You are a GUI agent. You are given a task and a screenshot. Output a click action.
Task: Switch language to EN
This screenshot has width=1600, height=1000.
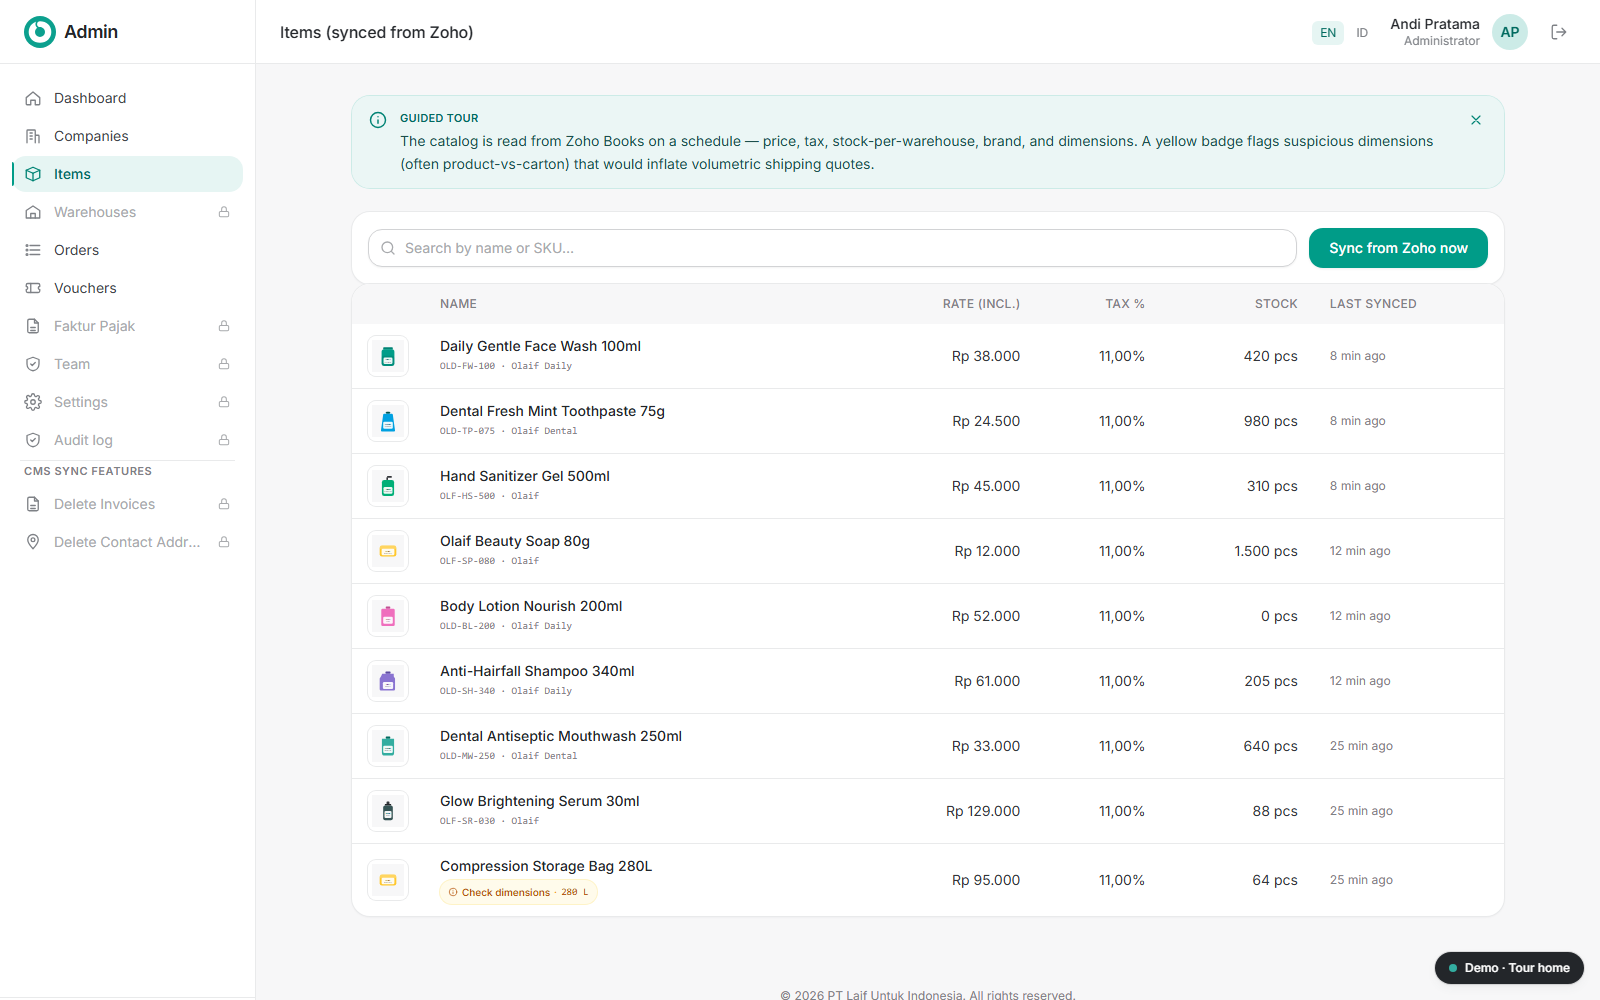click(1328, 33)
